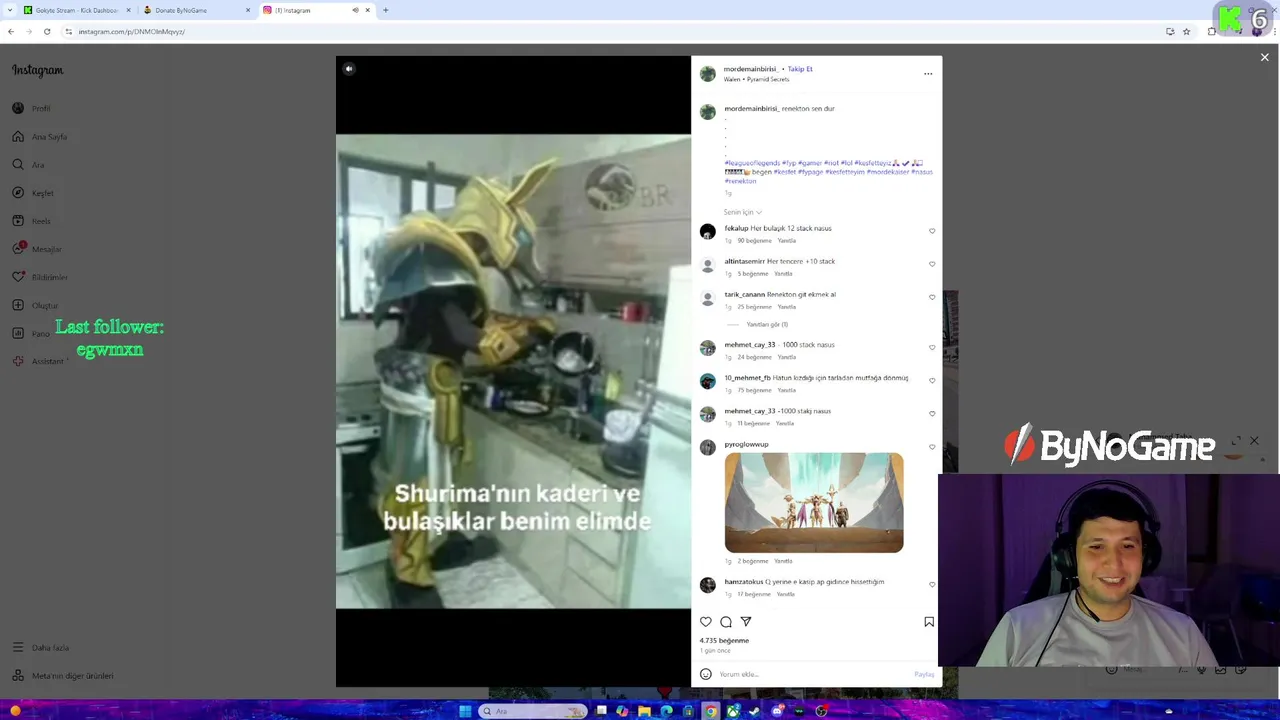Save the post with bookmark icon
The height and width of the screenshot is (720, 1280).
pyautogui.click(x=929, y=622)
